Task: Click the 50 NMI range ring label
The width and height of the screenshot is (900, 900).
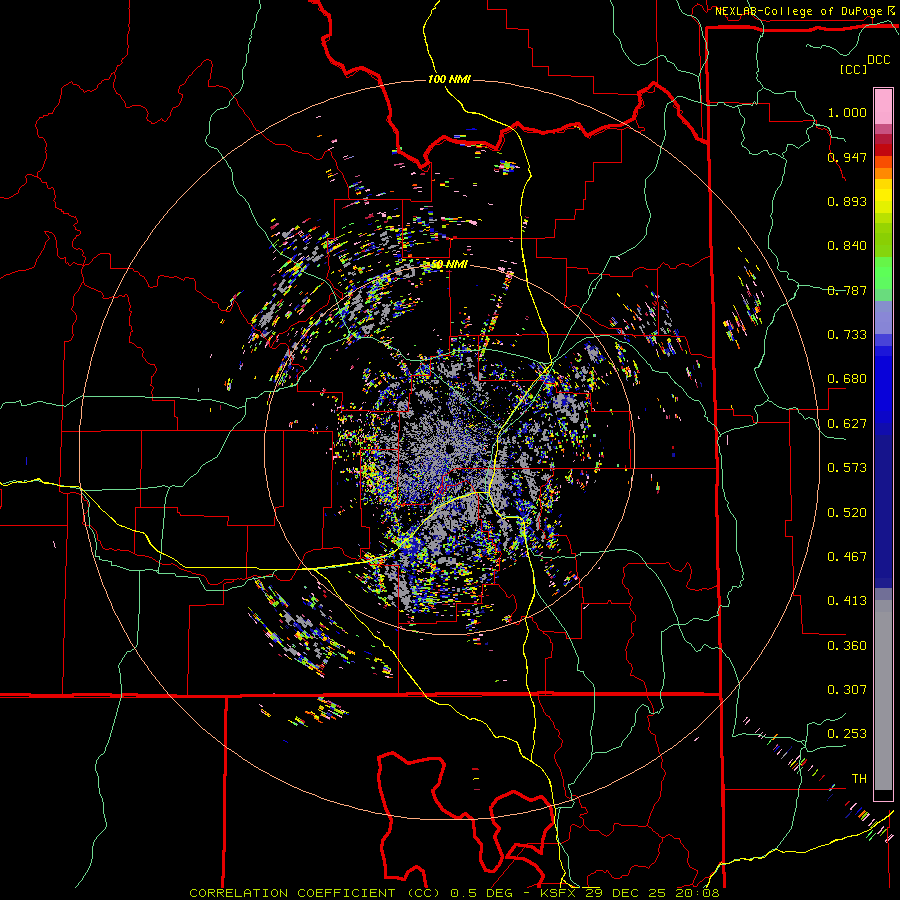Action: [449, 265]
